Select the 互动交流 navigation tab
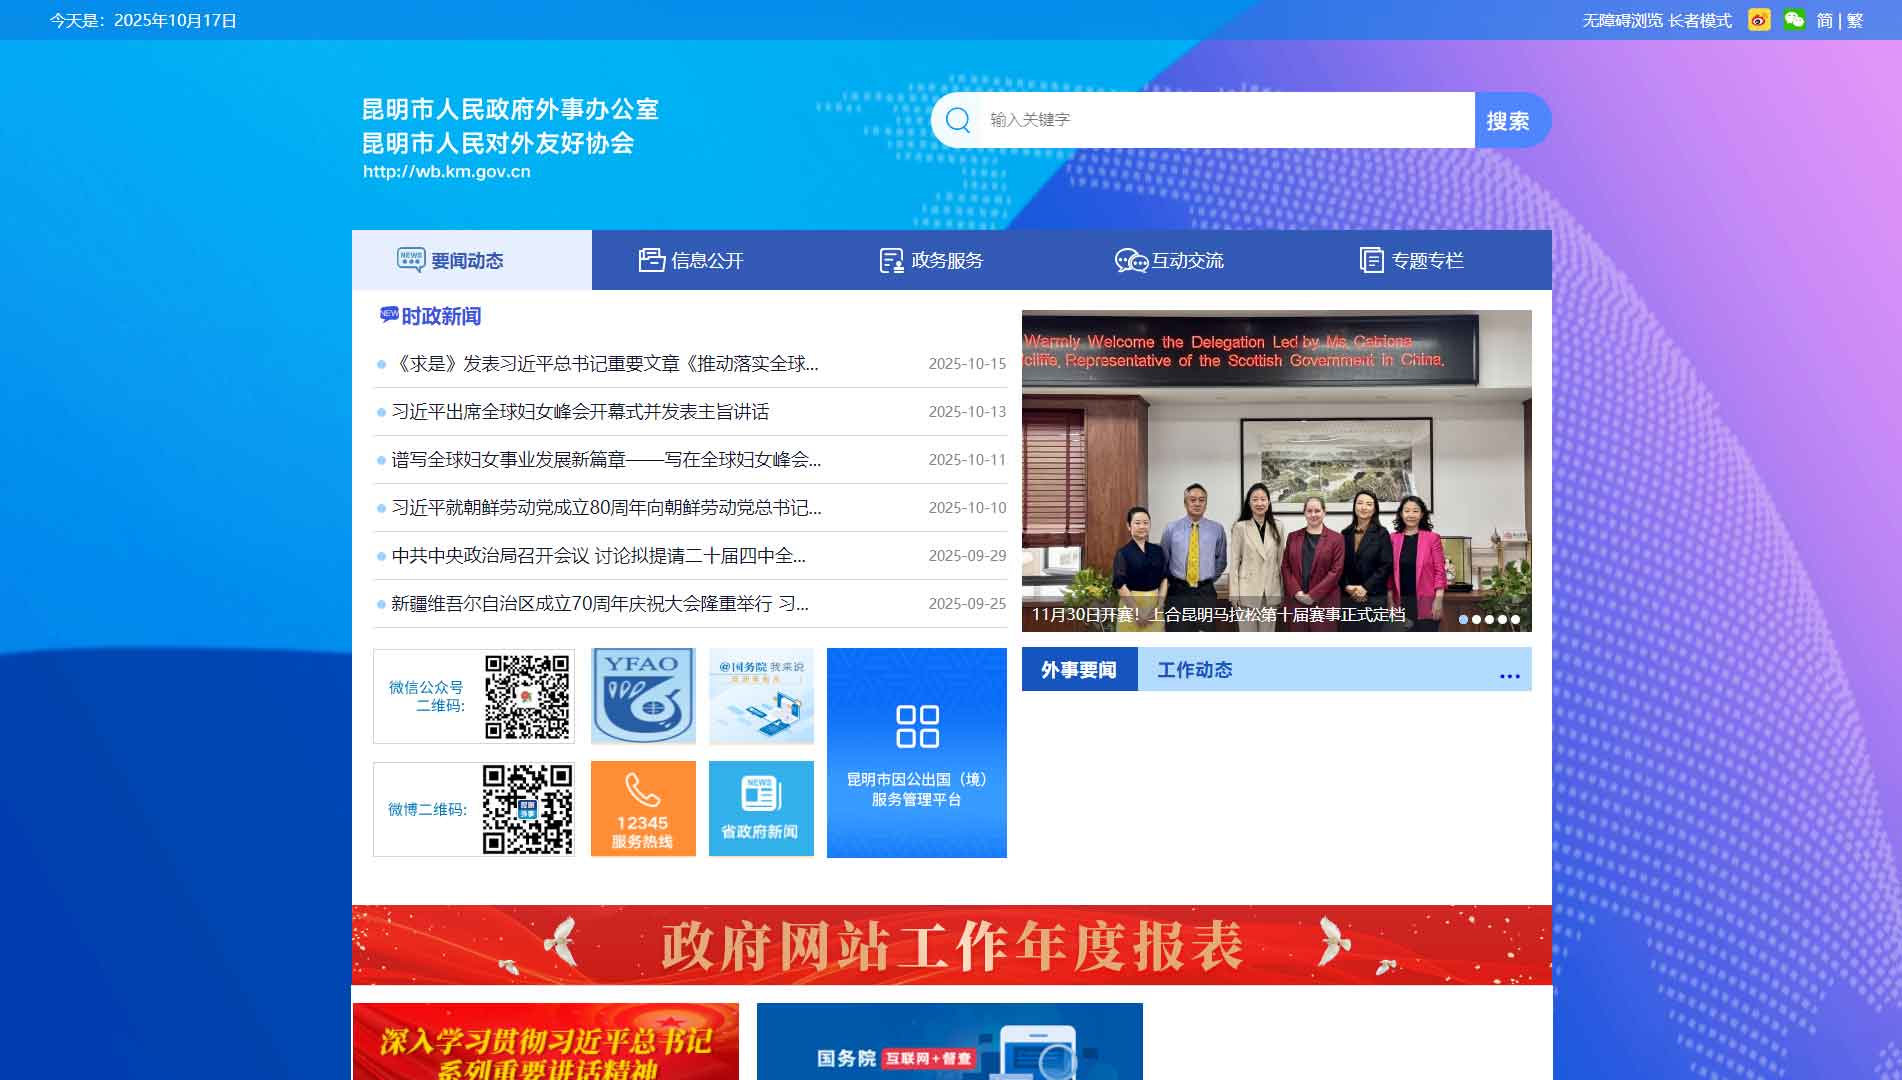 (x=1192, y=260)
